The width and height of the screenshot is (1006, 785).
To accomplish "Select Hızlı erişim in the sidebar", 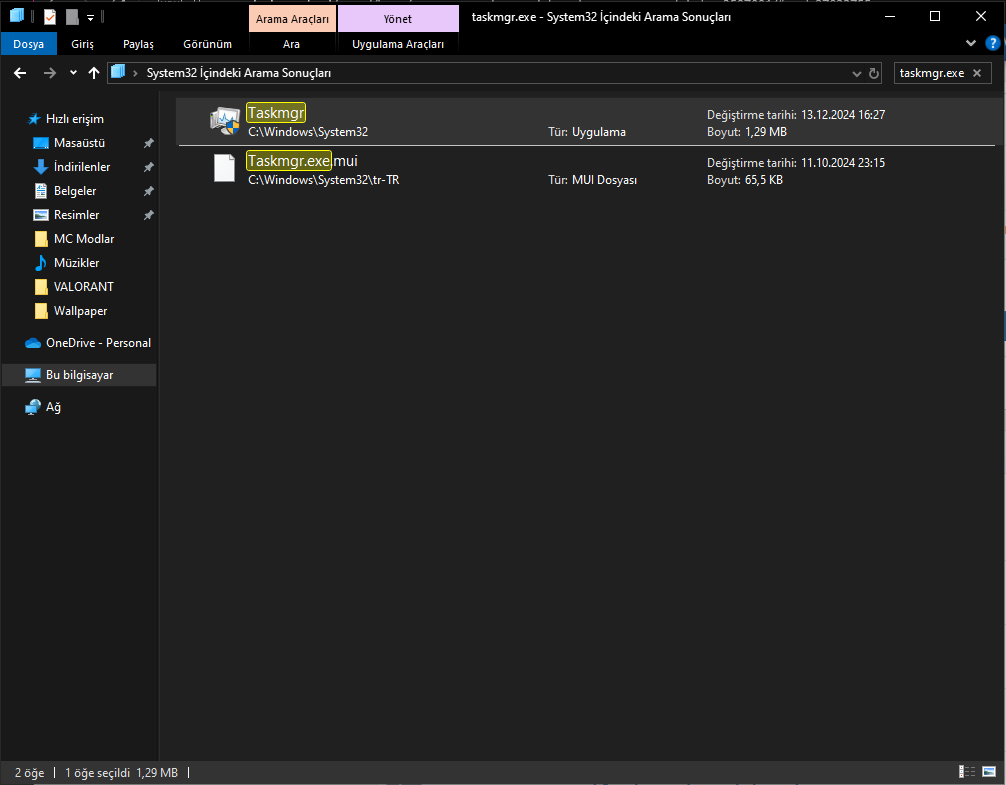I will pyautogui.click(x=74, y=119).
